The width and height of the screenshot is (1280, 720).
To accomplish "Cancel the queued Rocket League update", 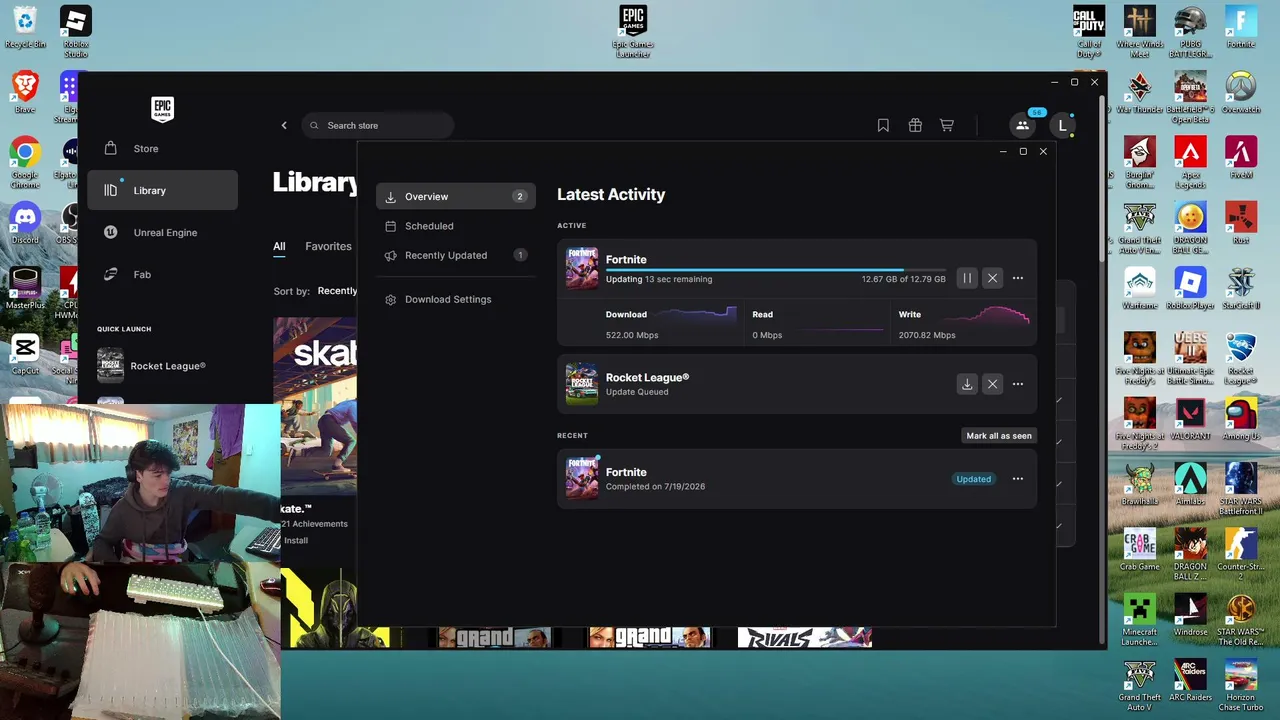I will coord(992,384).
